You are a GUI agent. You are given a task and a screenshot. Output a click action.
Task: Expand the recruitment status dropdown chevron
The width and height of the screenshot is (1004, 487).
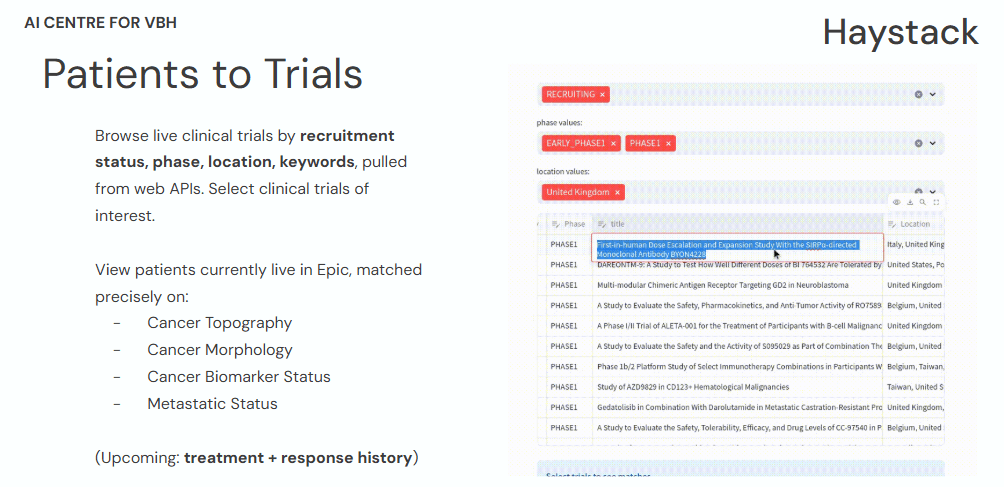click(x=932, y=94)
